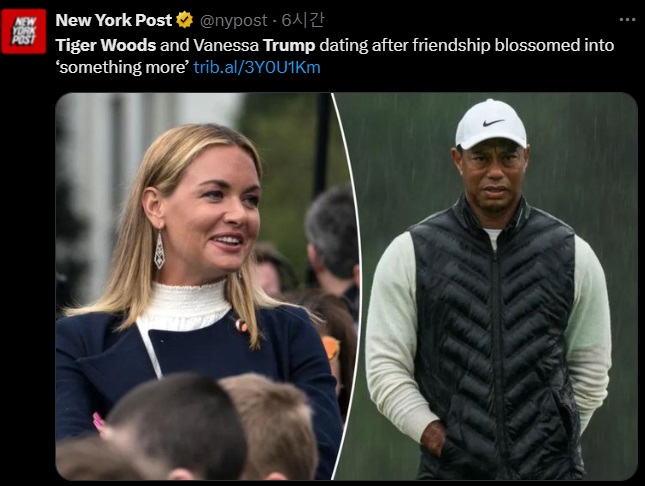
Task: Click the Nike swoosh on white cap
Action: tap(493, 123)
